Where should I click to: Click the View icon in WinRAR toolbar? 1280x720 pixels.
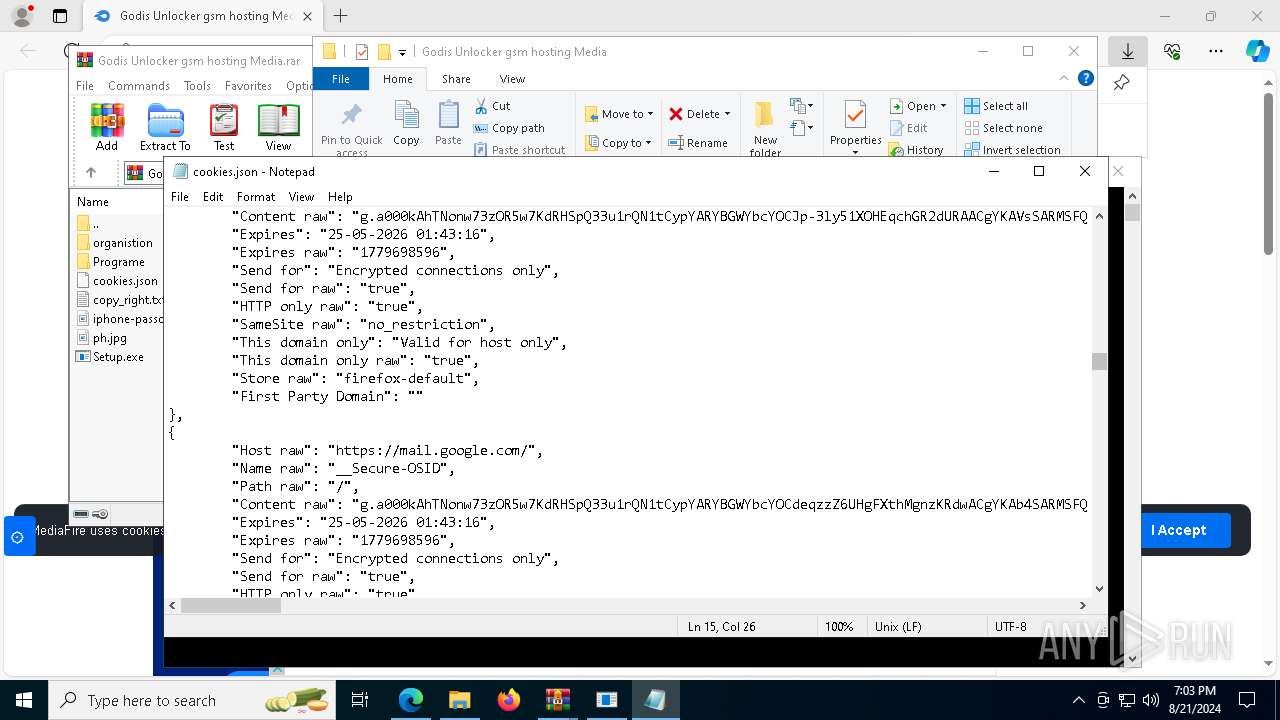coord(278,128)
